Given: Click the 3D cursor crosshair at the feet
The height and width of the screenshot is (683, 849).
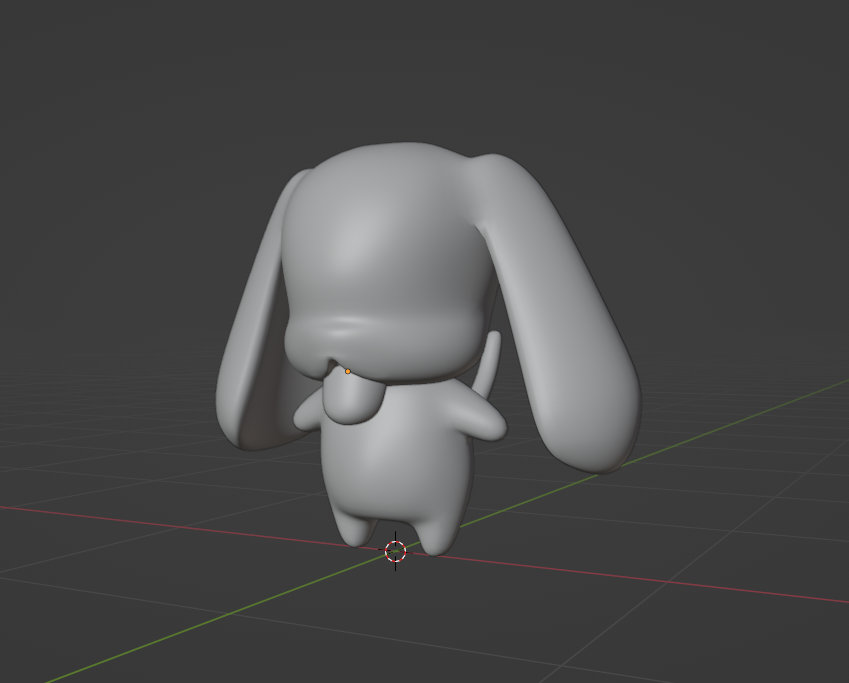Looking at the screenshot, I should pos(395,551).
